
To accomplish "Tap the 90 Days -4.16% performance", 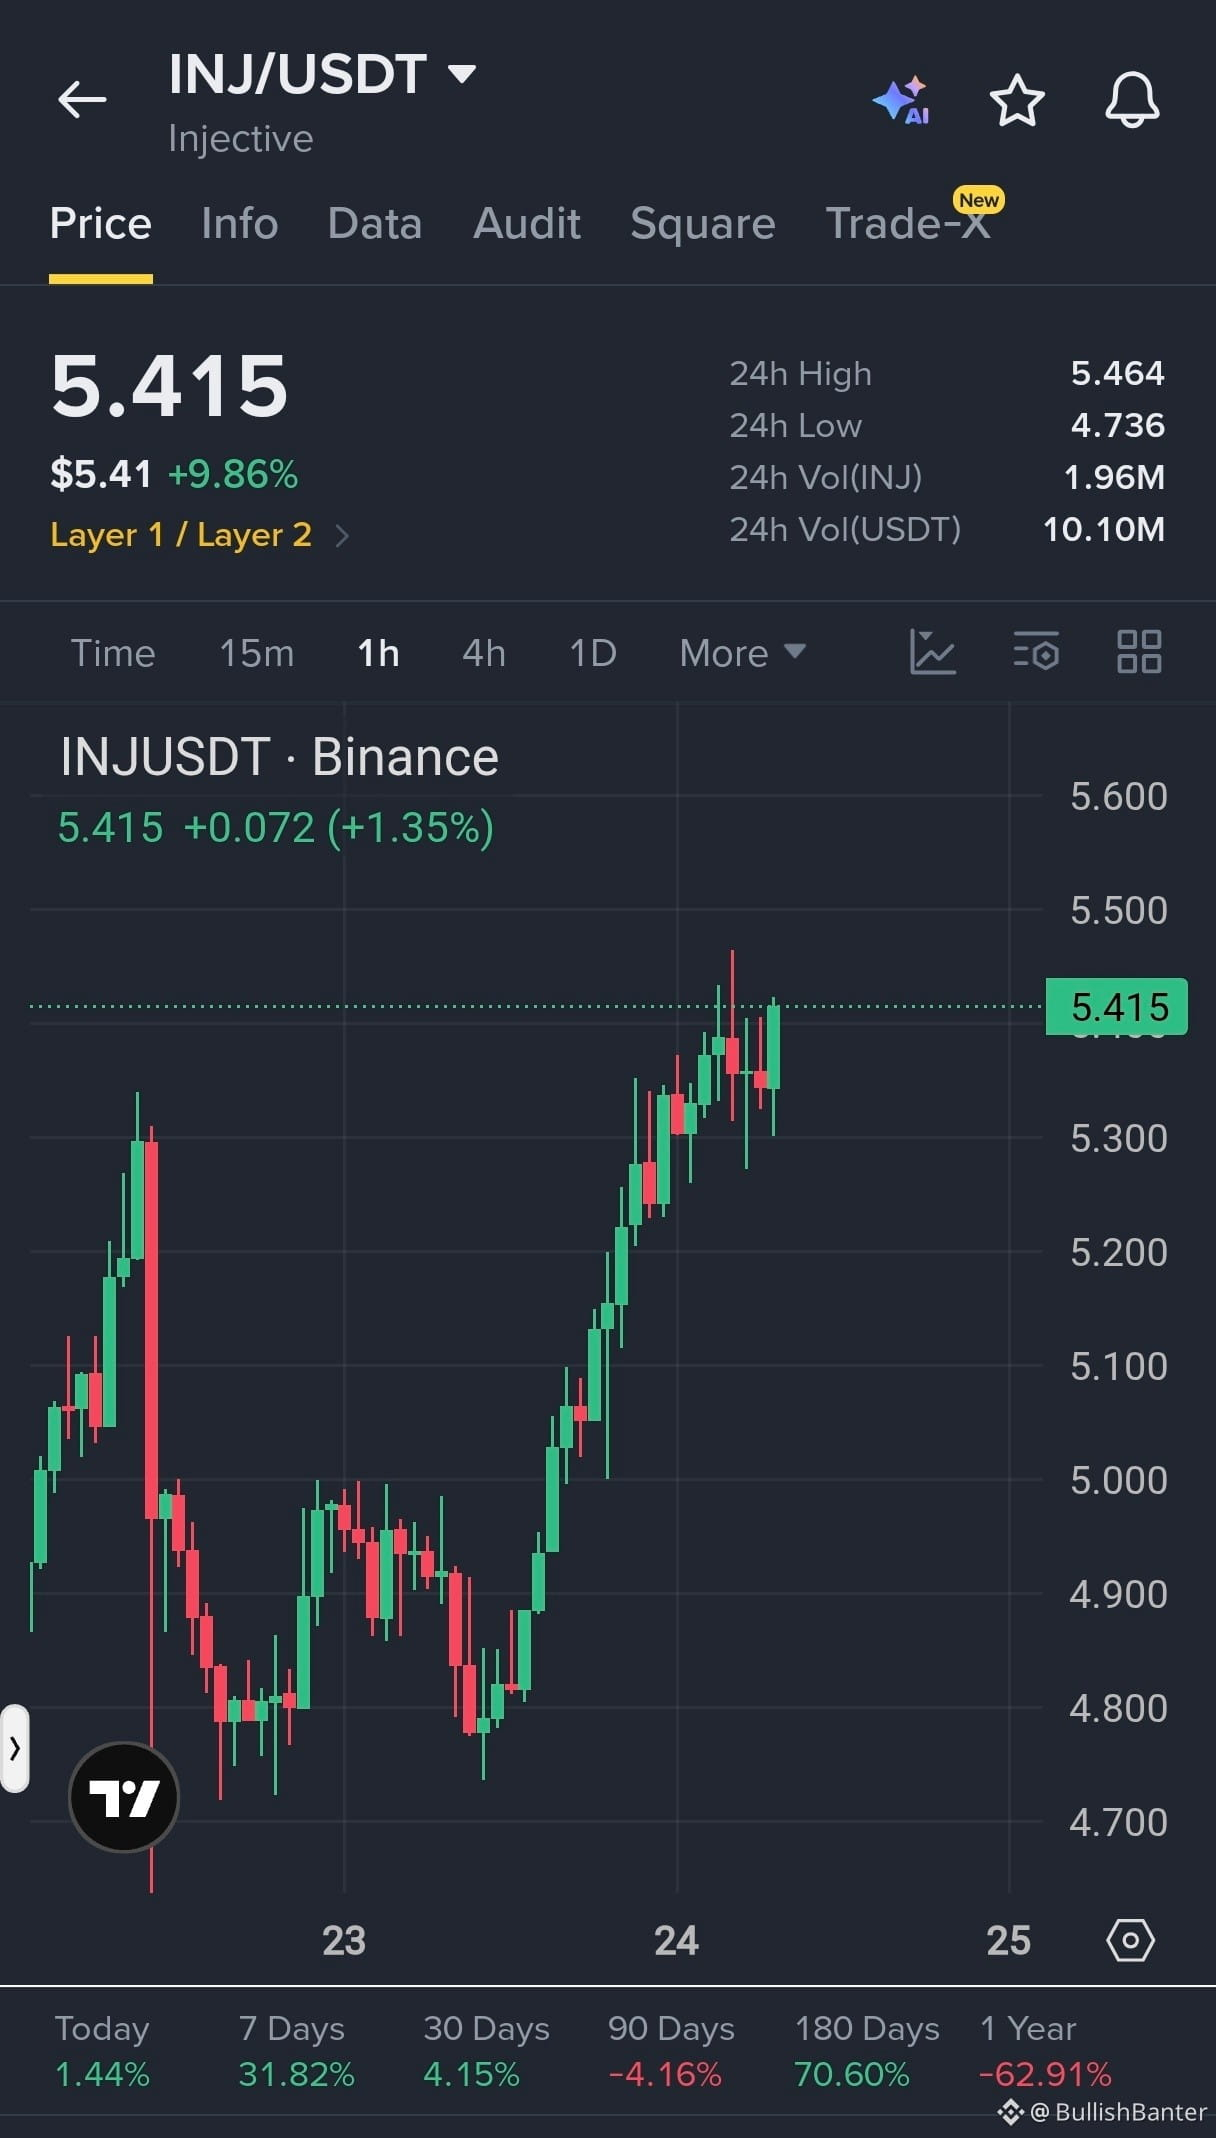I will point(671,2051).
